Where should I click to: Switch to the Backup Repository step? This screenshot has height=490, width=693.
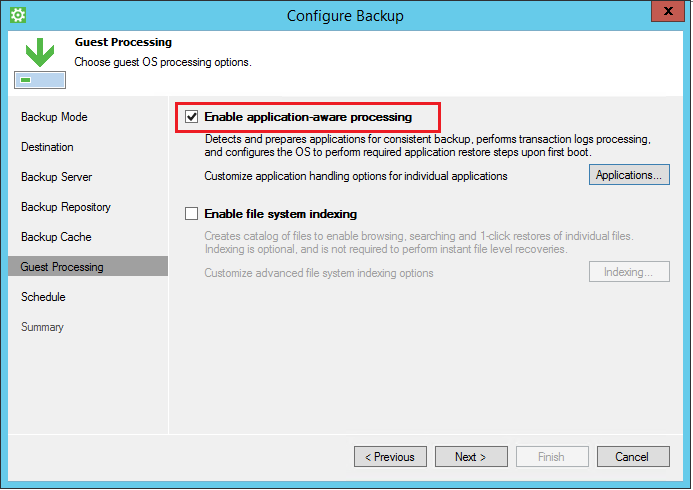66,207
